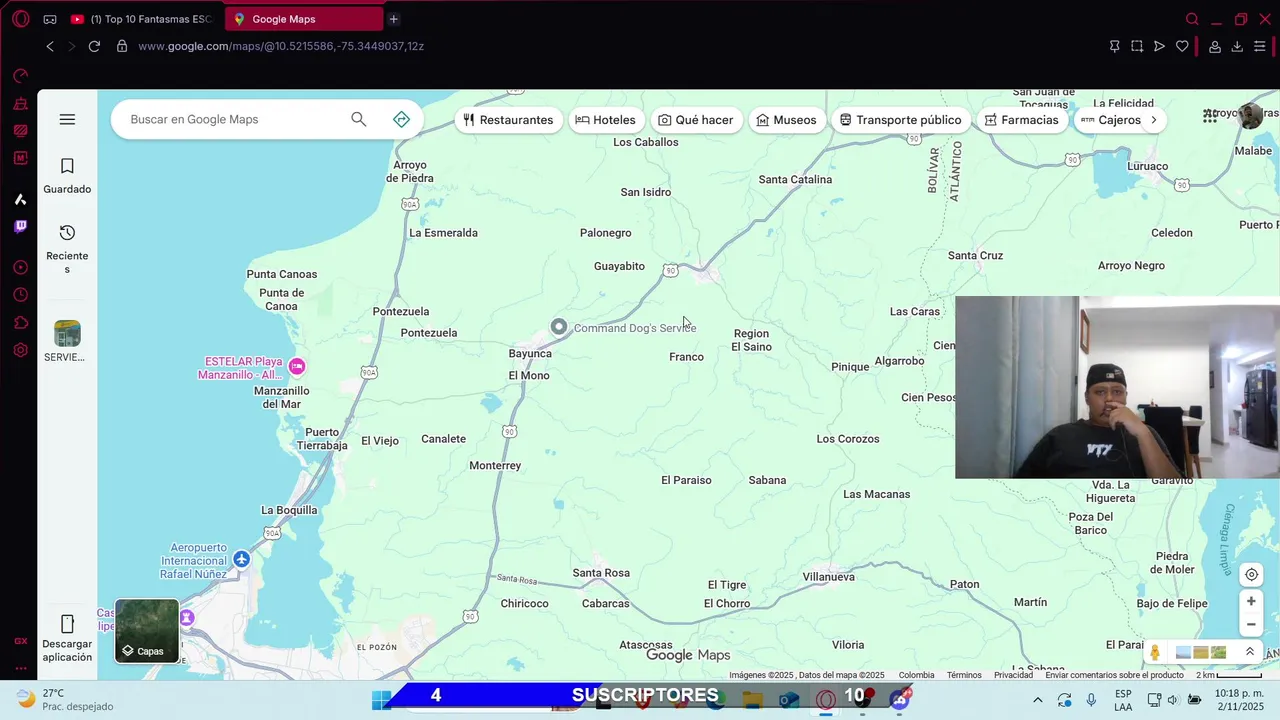The image size is (1280, 720).
Task: Open Opera easy setup sliders
Action: tap(1260, 46)
